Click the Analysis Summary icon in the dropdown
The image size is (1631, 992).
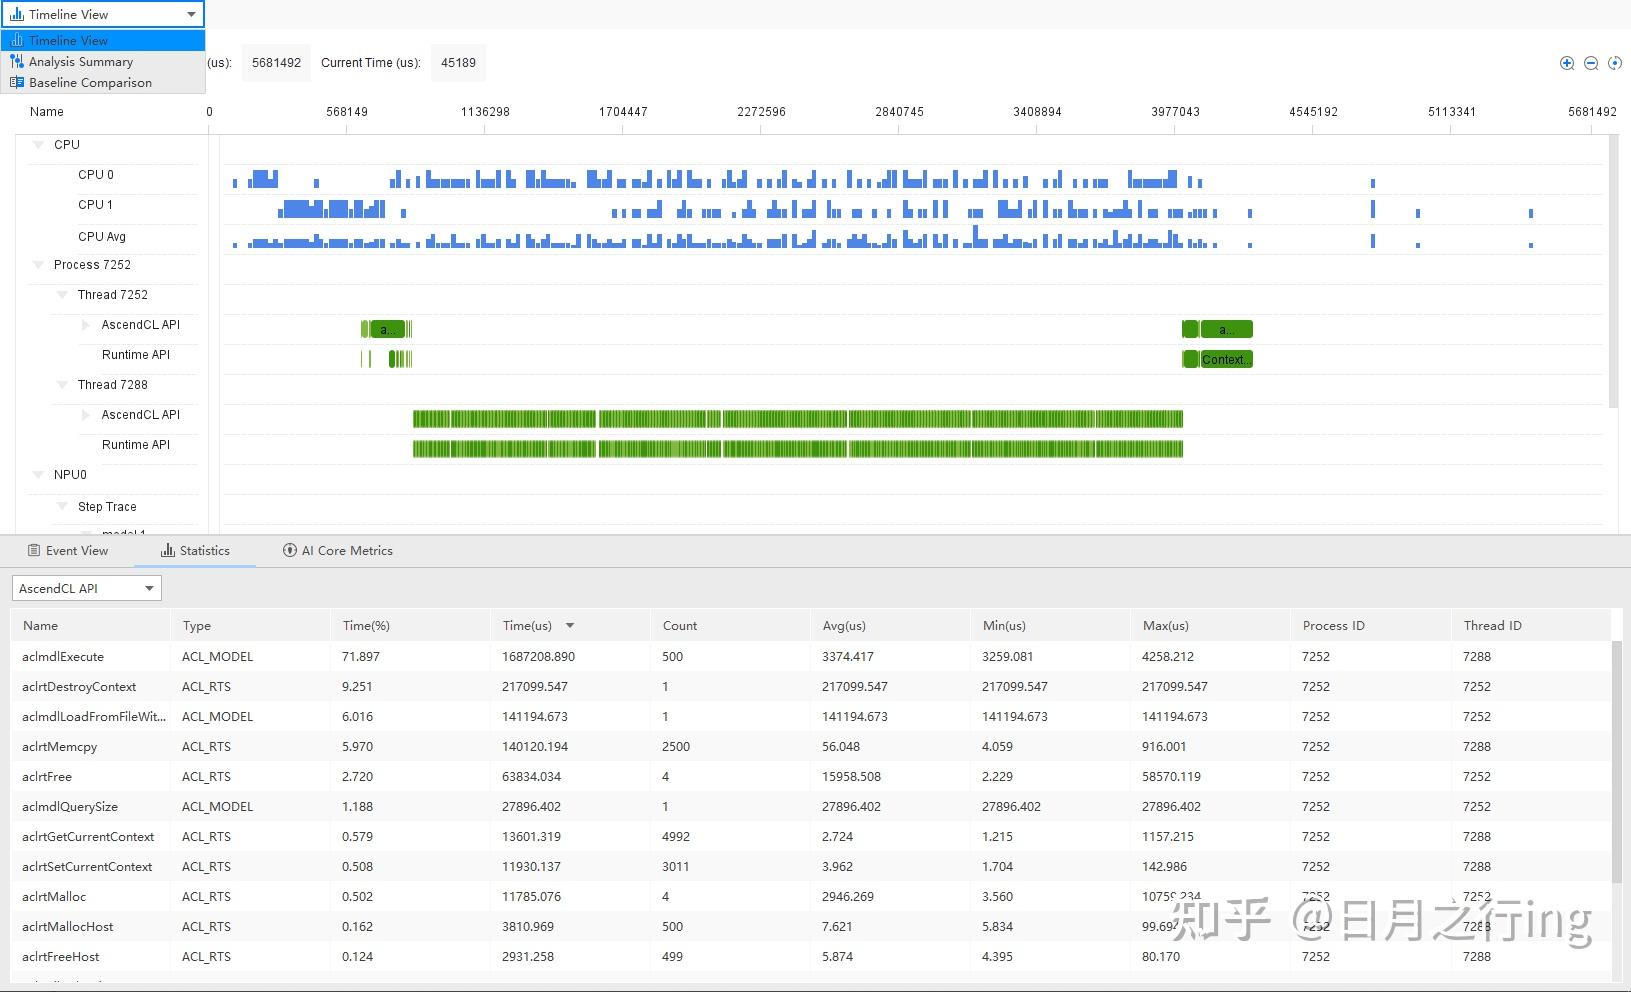[18, 61]
